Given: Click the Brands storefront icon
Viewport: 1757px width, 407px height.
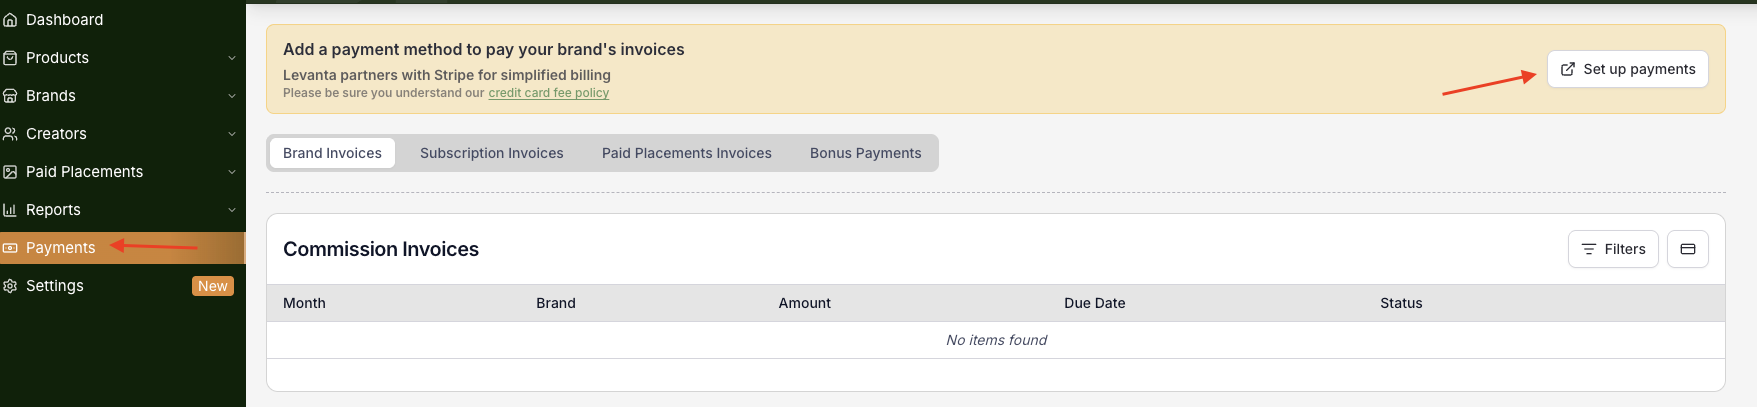Looking at the screenshot, I should pos(10,96).
